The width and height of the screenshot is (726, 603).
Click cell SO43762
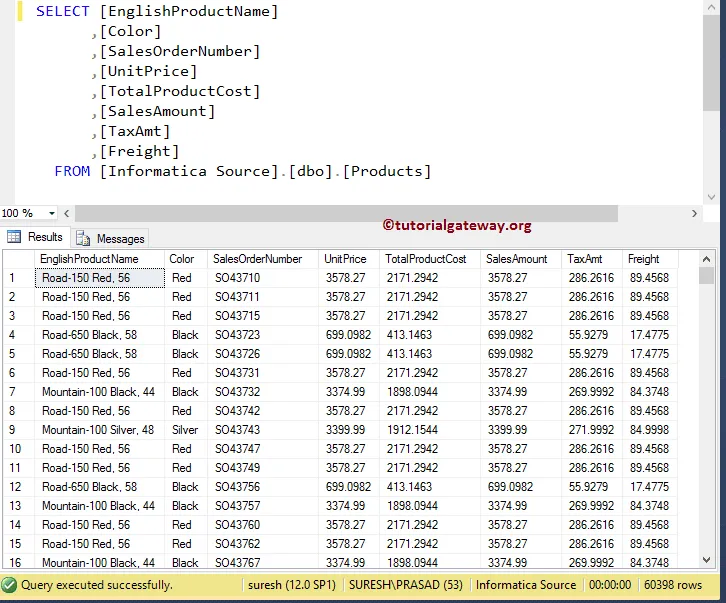point(263,544)
